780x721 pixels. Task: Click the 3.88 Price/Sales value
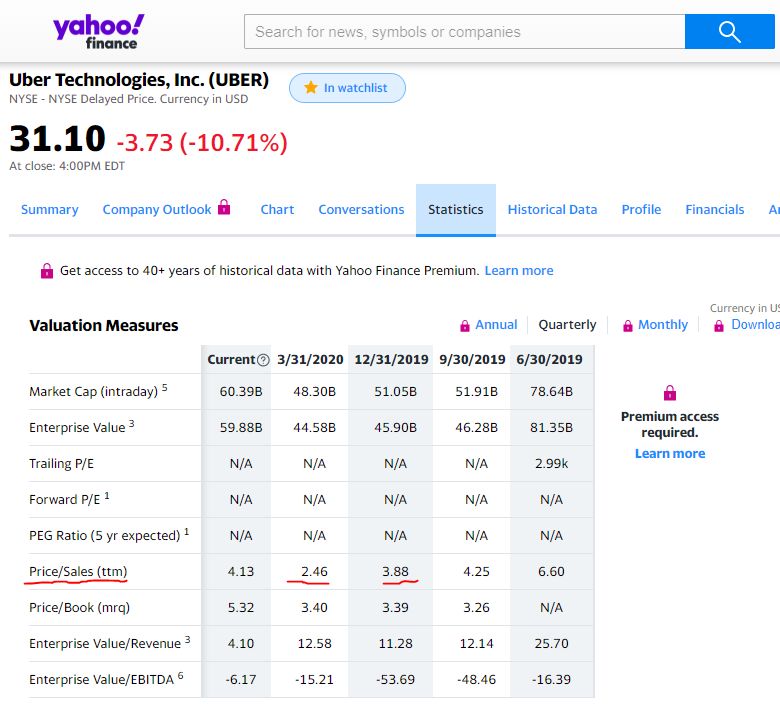coord(395,572)
